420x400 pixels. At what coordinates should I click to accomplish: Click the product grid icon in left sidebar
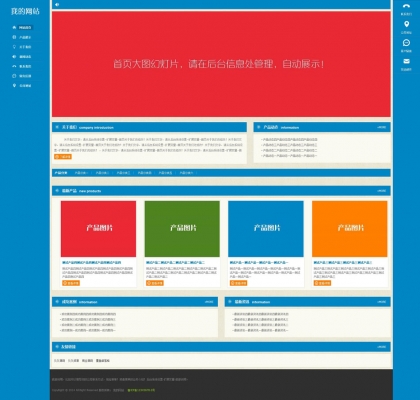point(14,37)
